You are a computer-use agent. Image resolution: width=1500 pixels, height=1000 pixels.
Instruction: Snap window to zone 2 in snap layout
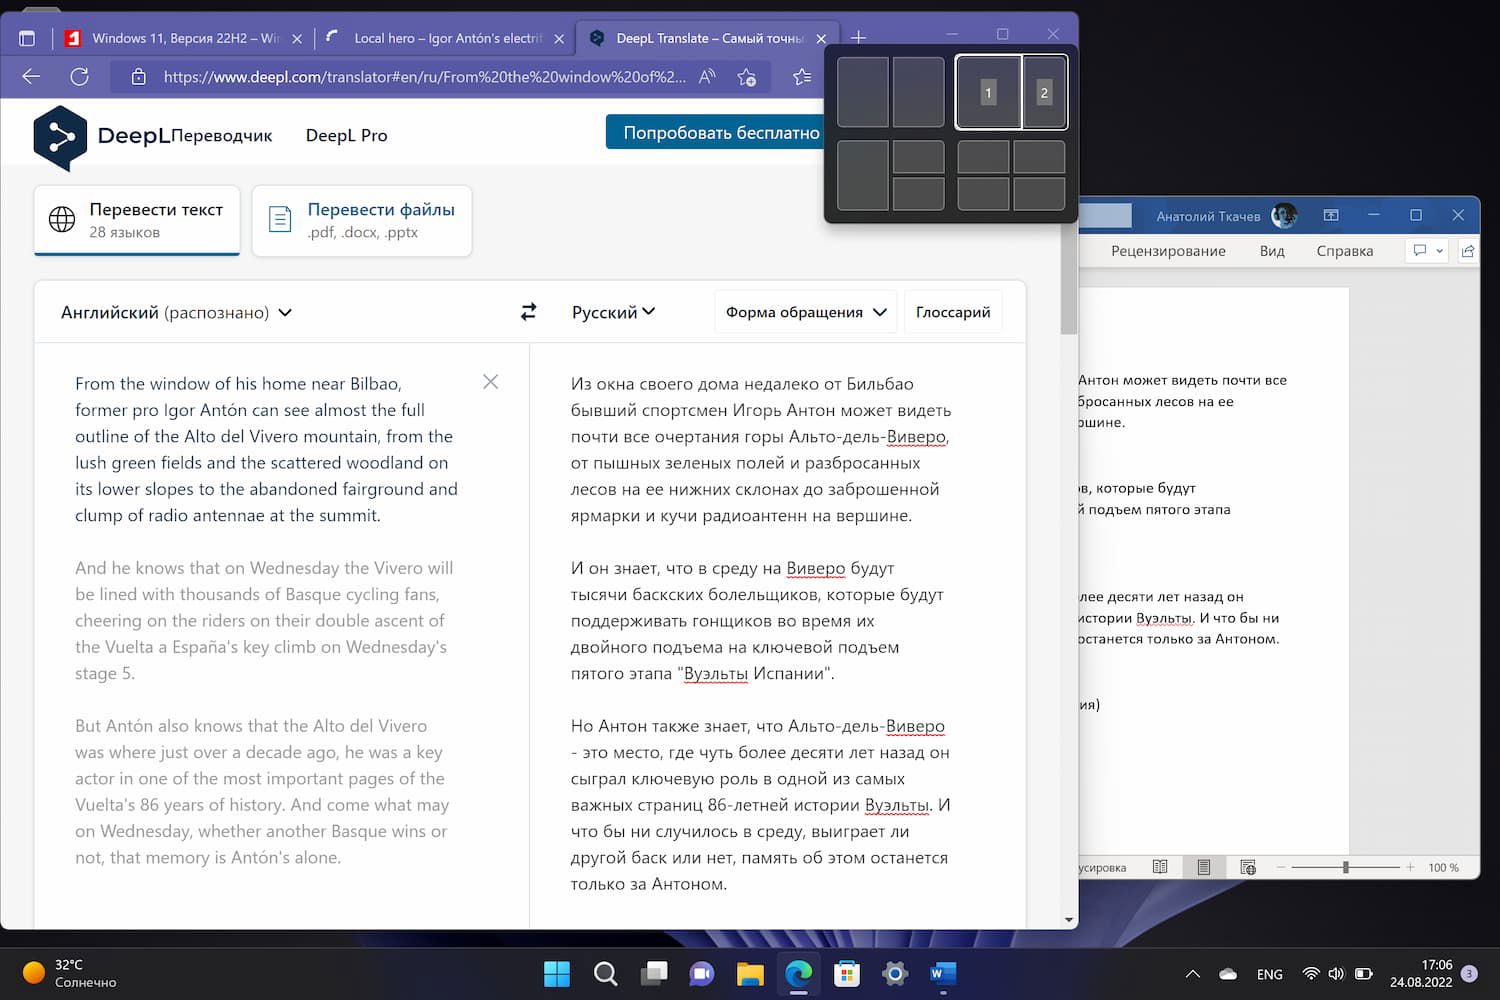pos(1044,92)
